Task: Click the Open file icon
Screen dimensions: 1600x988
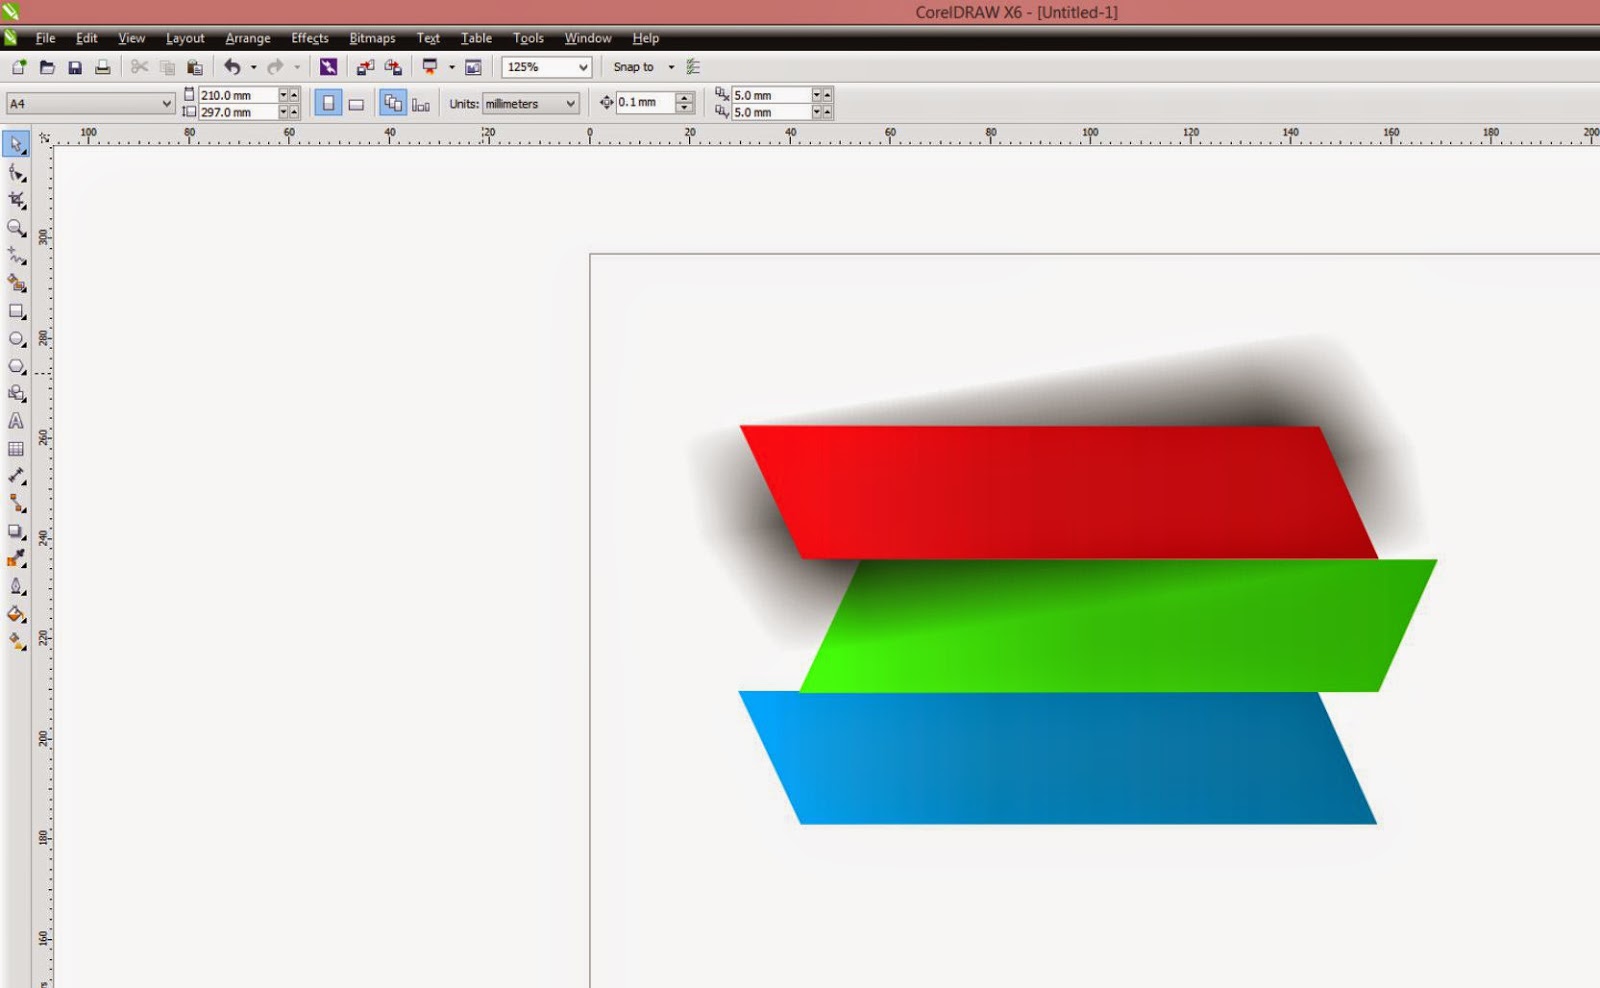Action: pyautogui.click(x=47, y=67)
